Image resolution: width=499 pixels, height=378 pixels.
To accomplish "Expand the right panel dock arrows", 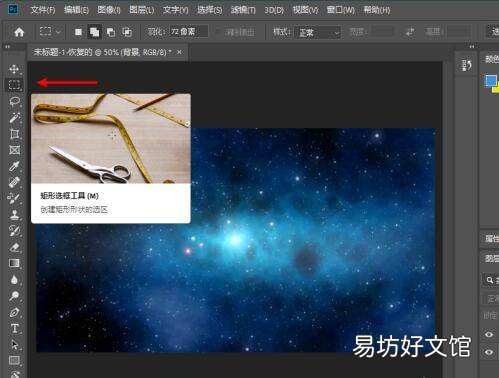I will click(472, 47).
